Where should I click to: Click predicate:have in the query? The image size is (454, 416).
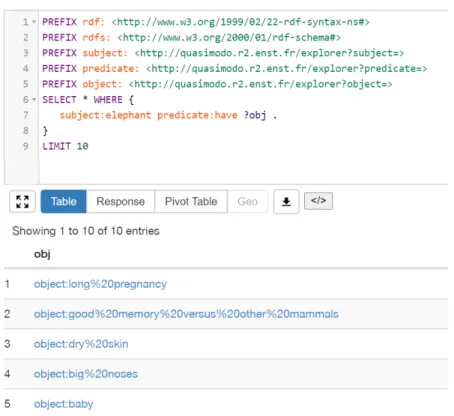click(x=197, y=115)
